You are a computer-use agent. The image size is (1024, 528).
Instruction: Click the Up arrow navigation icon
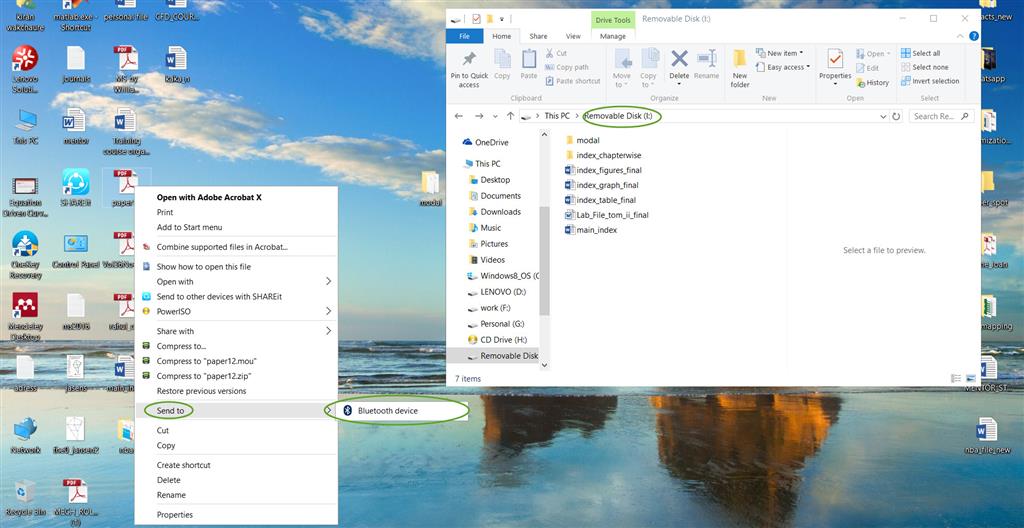click(x=510, y=116)
